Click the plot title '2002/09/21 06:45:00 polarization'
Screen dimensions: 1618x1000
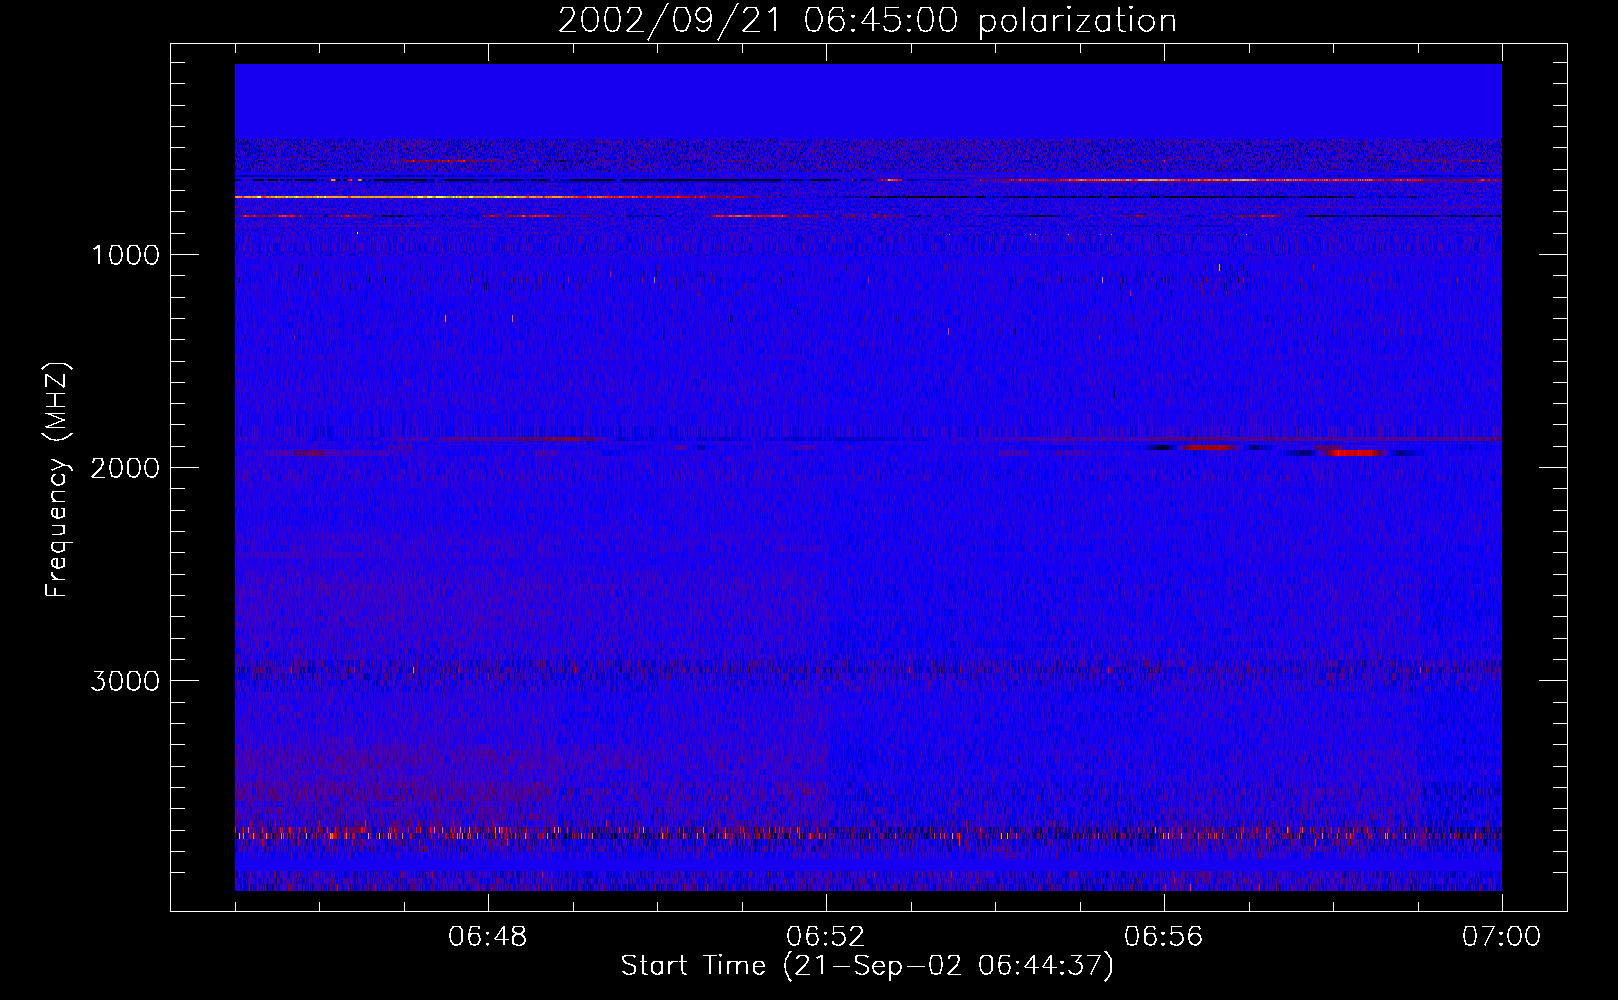coord(867,20)
